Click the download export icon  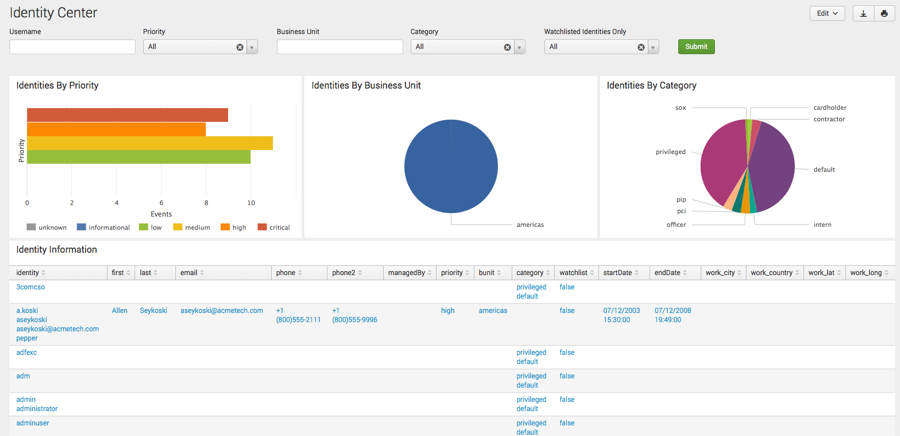point(863,14)
